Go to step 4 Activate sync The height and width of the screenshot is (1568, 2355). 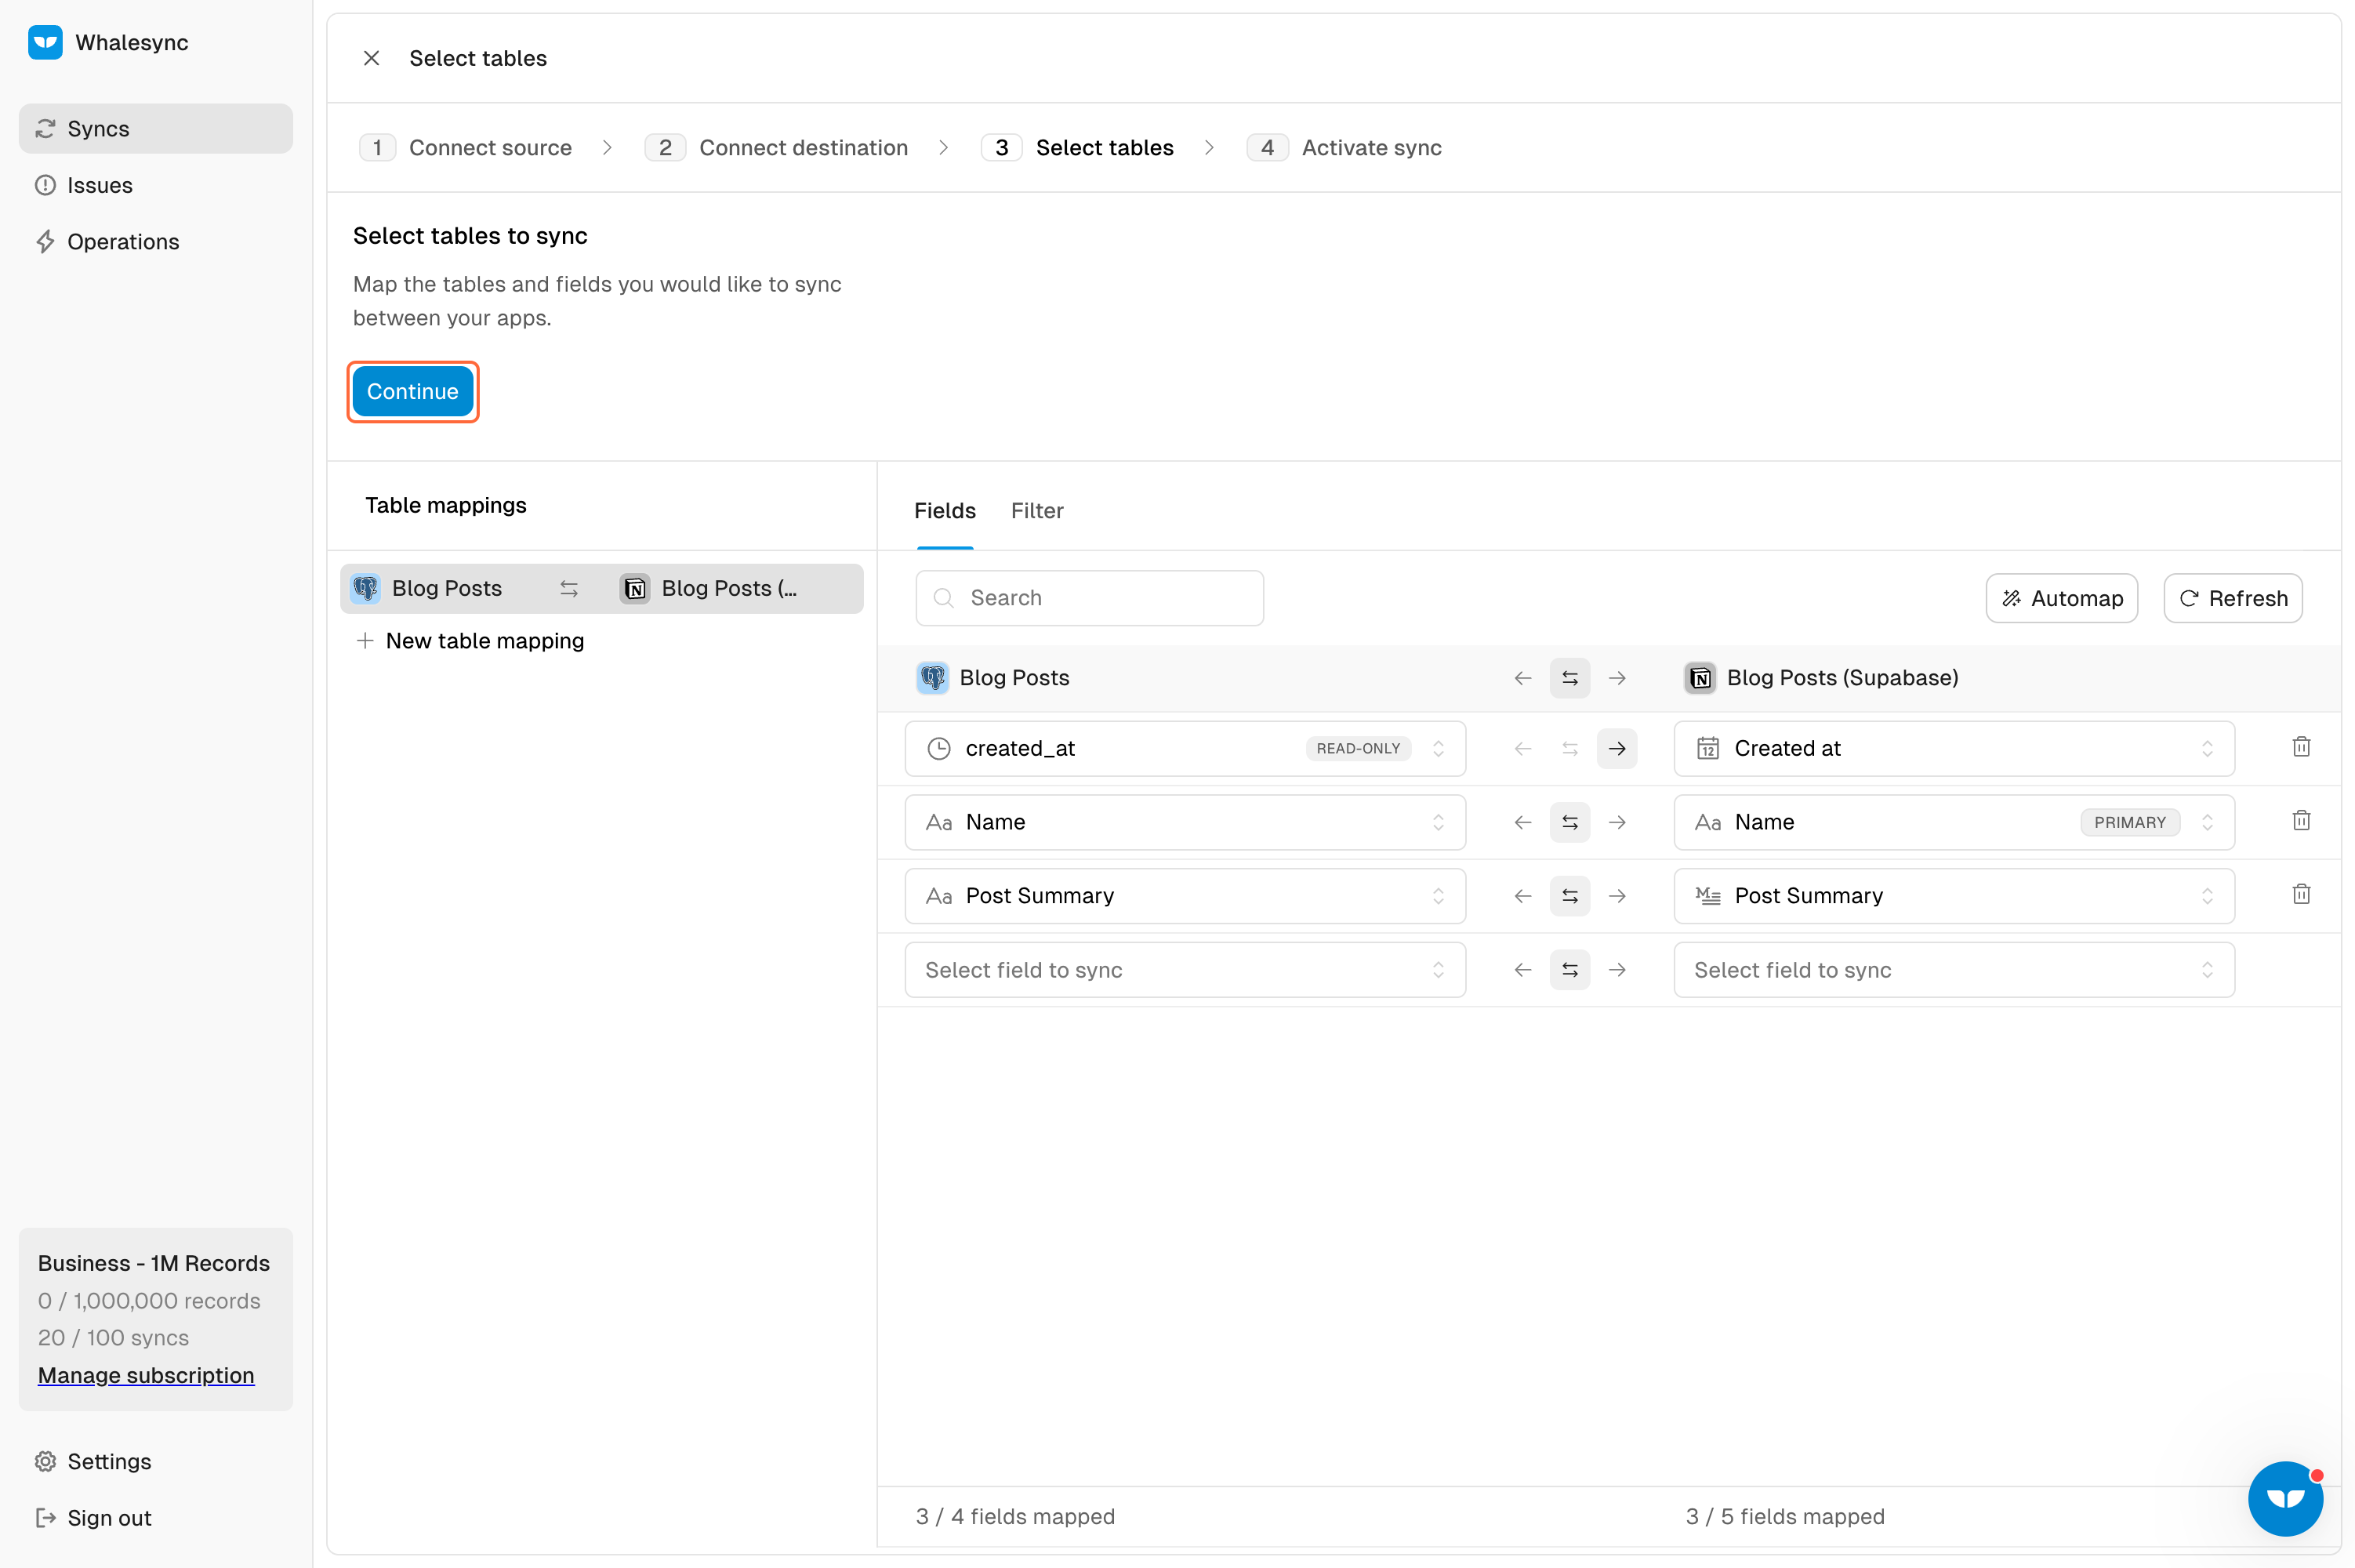click(x=1344, y=148)
